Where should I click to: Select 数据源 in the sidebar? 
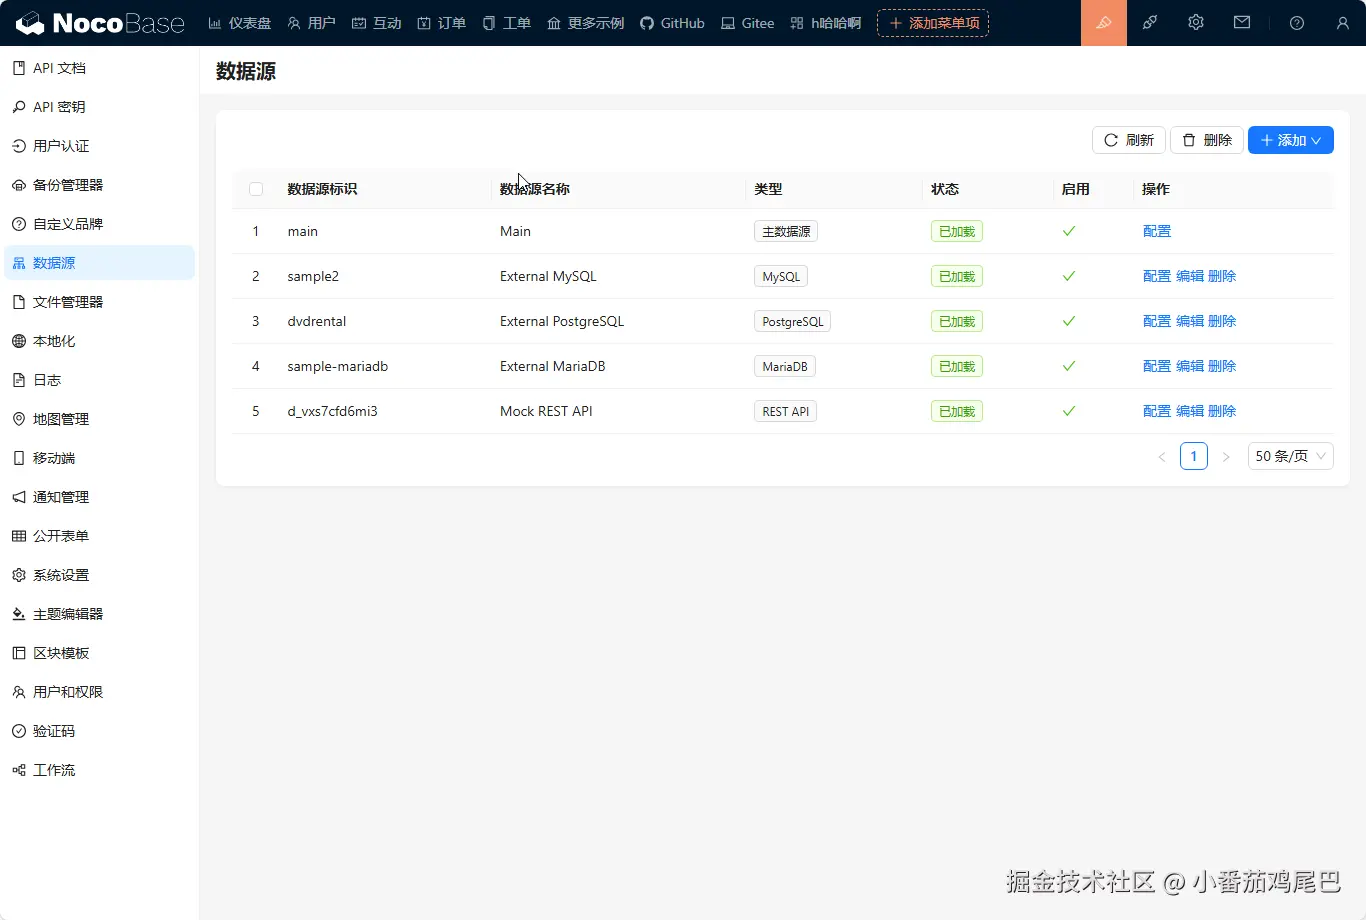(x=99, y=263)
